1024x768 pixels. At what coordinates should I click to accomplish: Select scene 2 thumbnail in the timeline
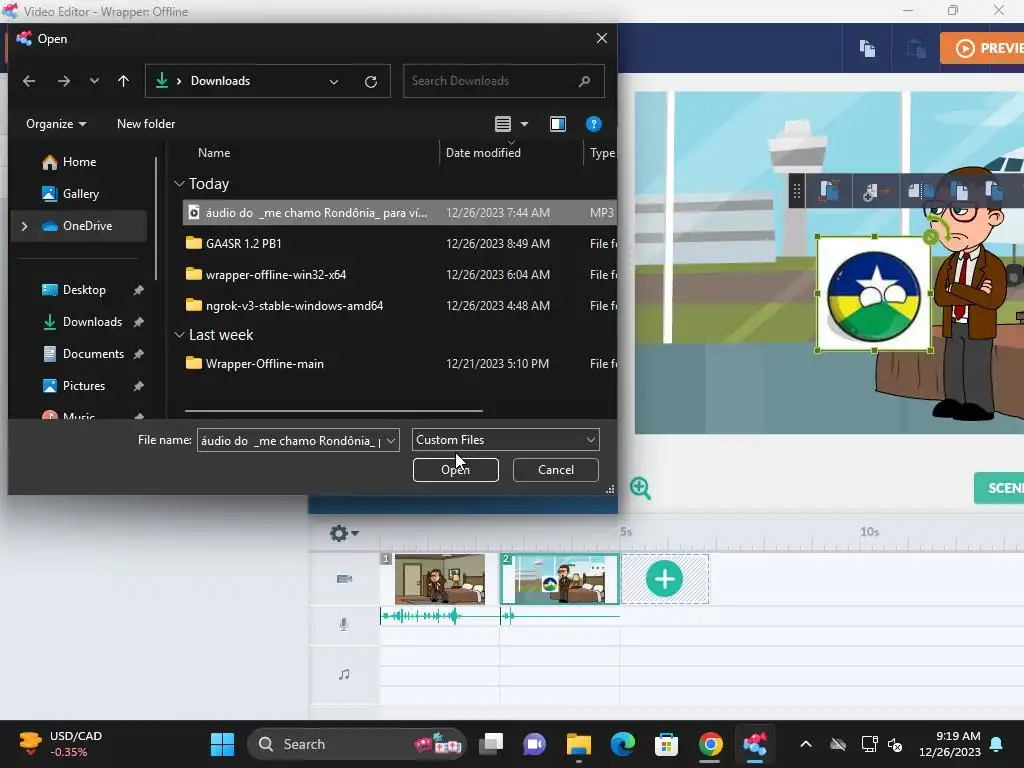560,579
